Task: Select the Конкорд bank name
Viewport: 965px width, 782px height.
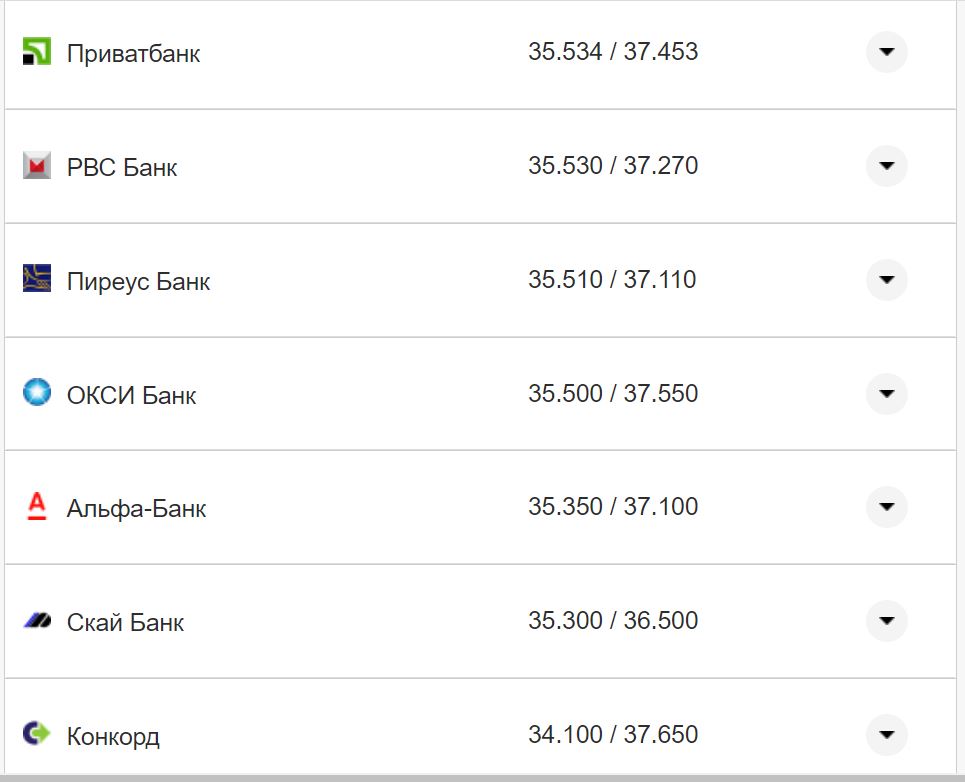Action: [113, 737]
